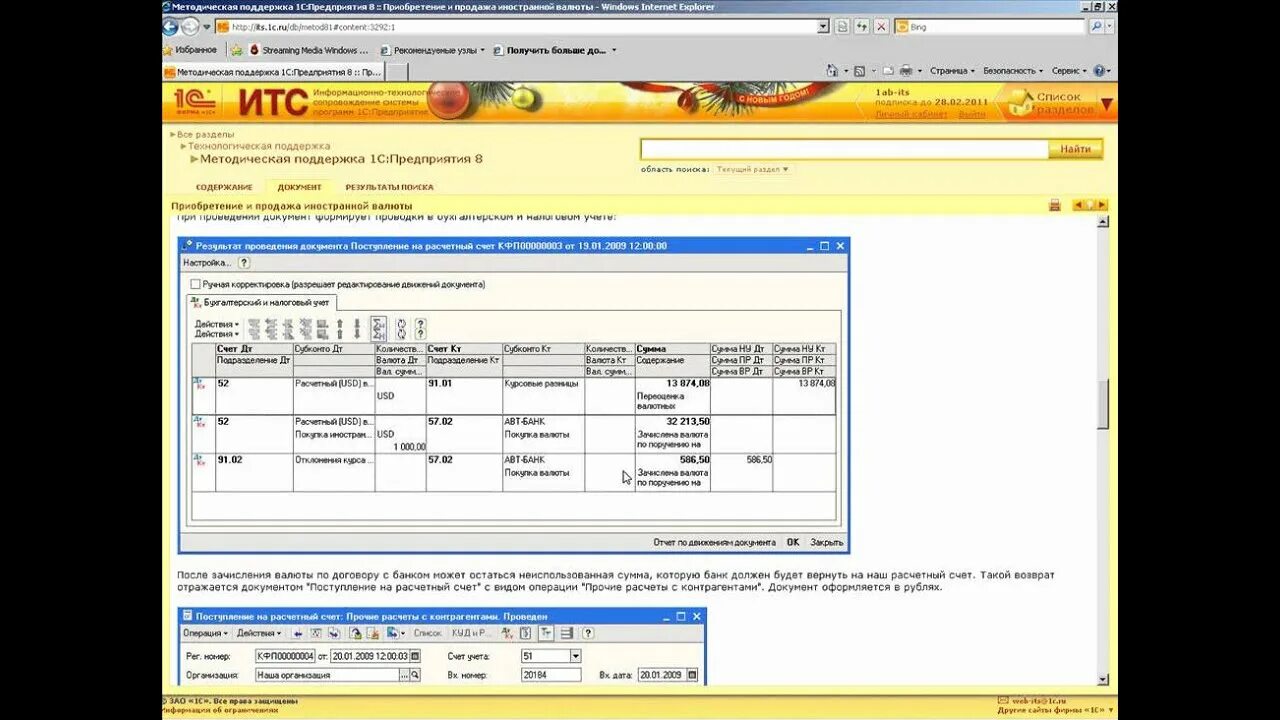Open the Текущий раздел search scope dropdown

[752, 169]
